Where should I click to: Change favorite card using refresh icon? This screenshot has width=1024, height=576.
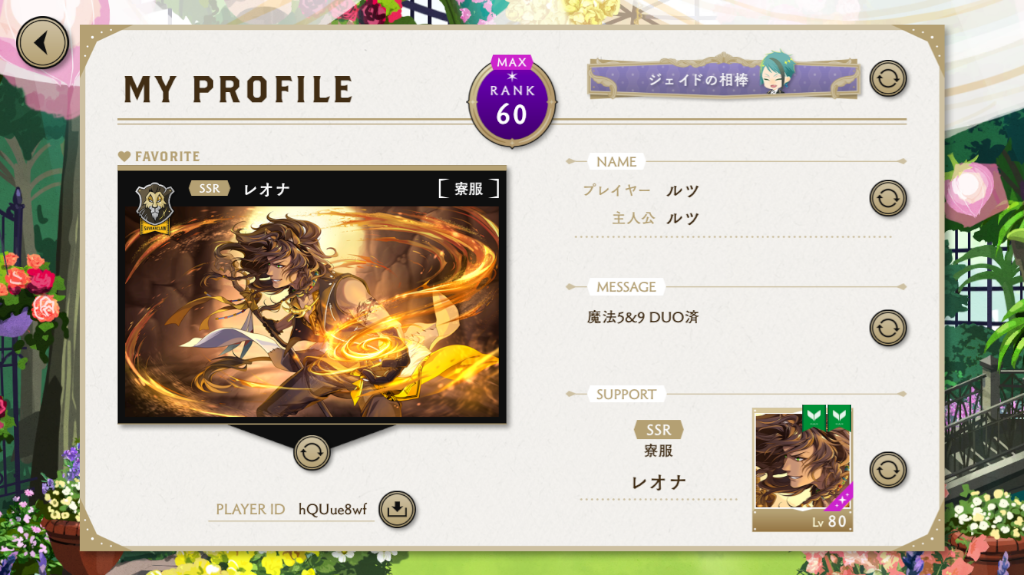(312, 452)
